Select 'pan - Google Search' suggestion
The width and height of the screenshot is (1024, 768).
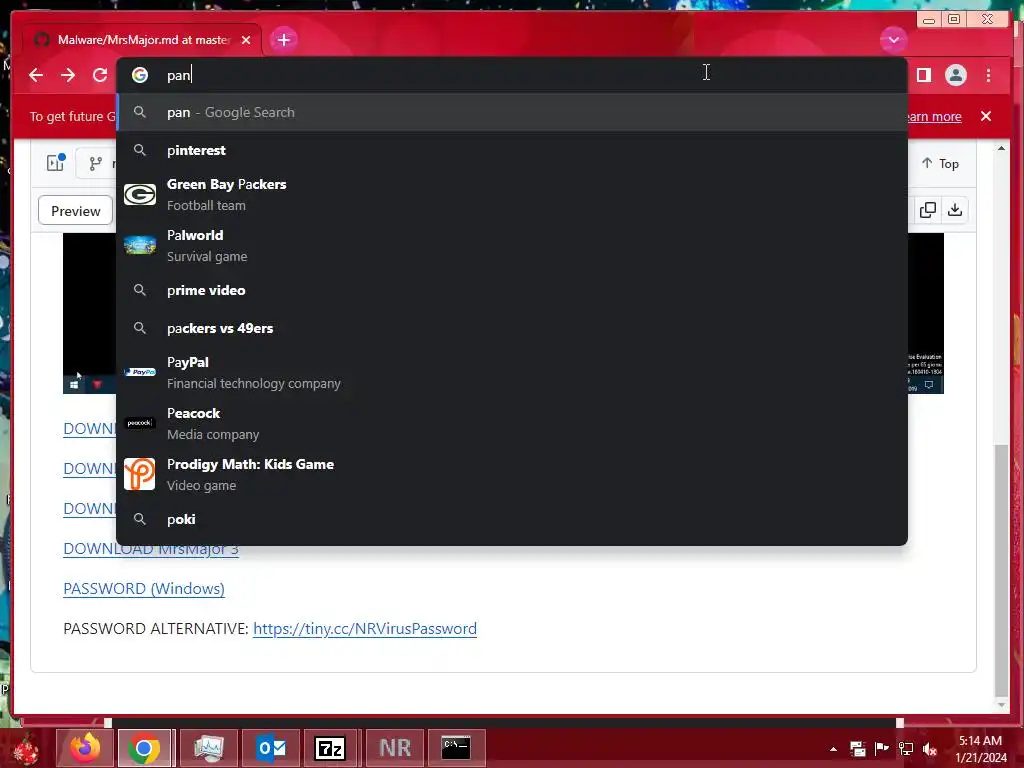pyautogui.click(x=512, y=112)
